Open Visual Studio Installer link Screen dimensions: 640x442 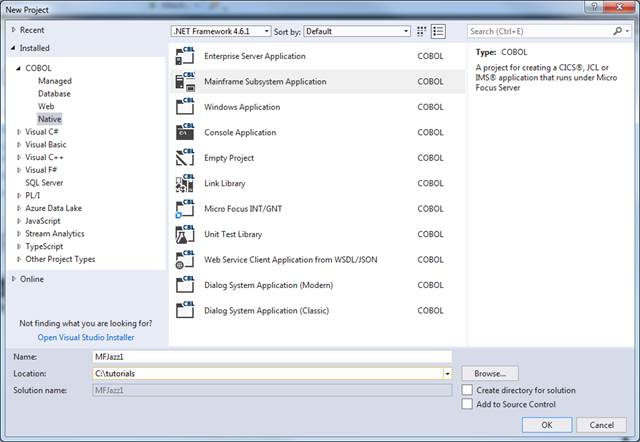click(x=86, y=337)
